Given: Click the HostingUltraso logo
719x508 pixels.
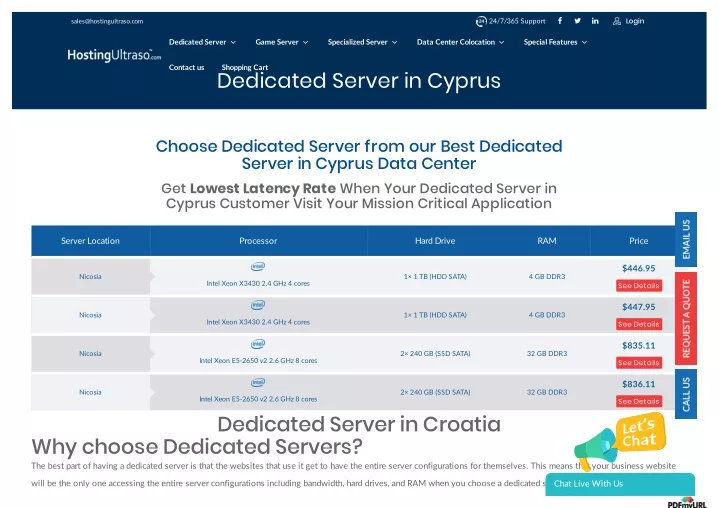Looking at the screenshot, I should [x=114, y=55].
